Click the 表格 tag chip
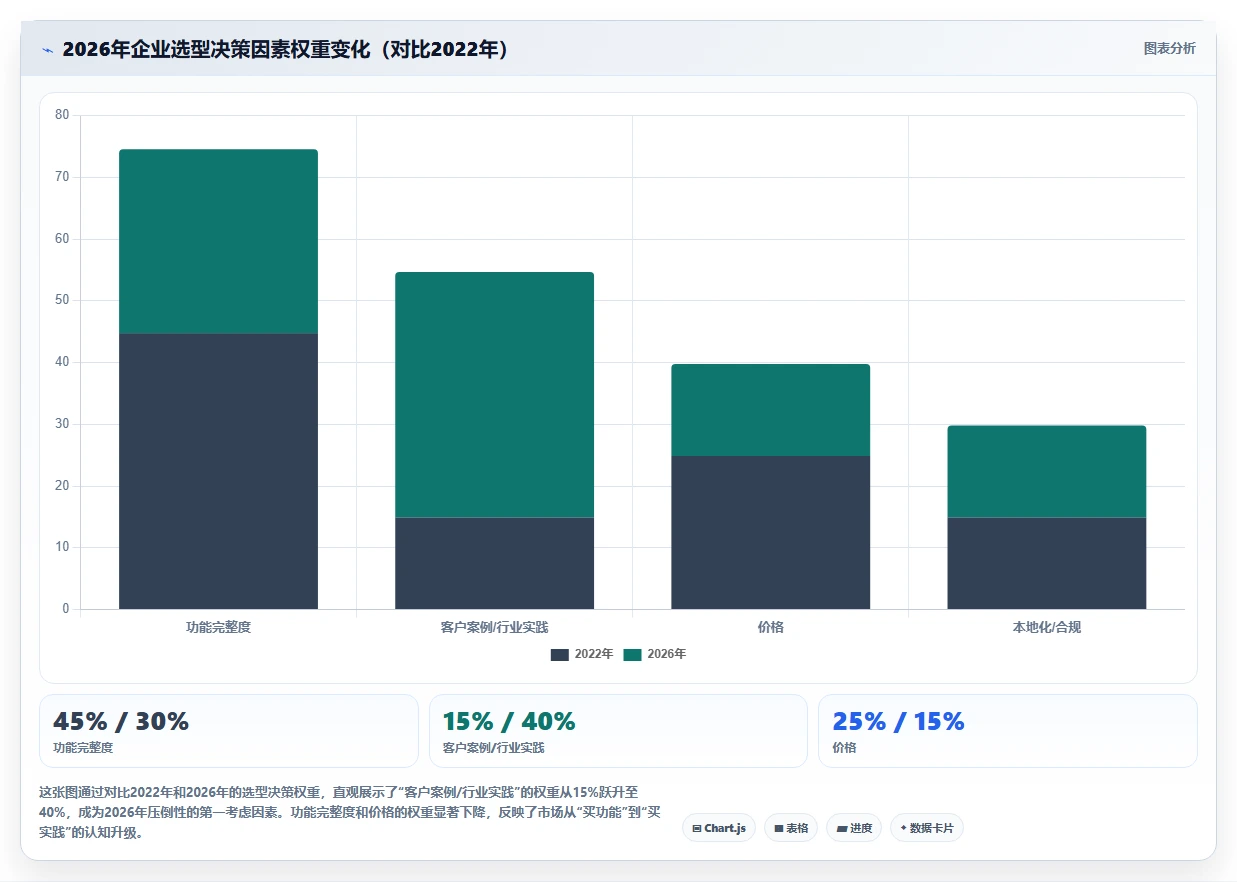Viewport: 1237px width, 882px height. tap(791, 828)
